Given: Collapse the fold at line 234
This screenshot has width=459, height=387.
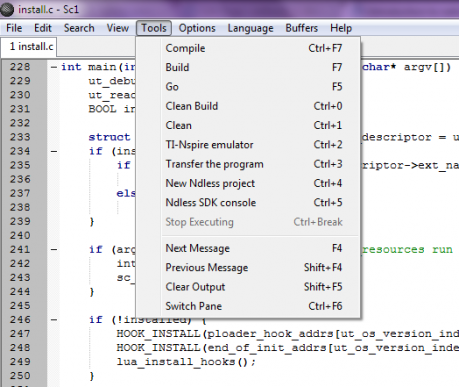Looking at the screenshot, I should tap(54, 151).
